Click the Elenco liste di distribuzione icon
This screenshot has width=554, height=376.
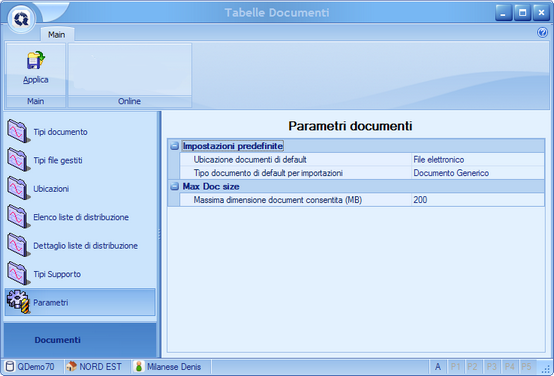(18, 217)
